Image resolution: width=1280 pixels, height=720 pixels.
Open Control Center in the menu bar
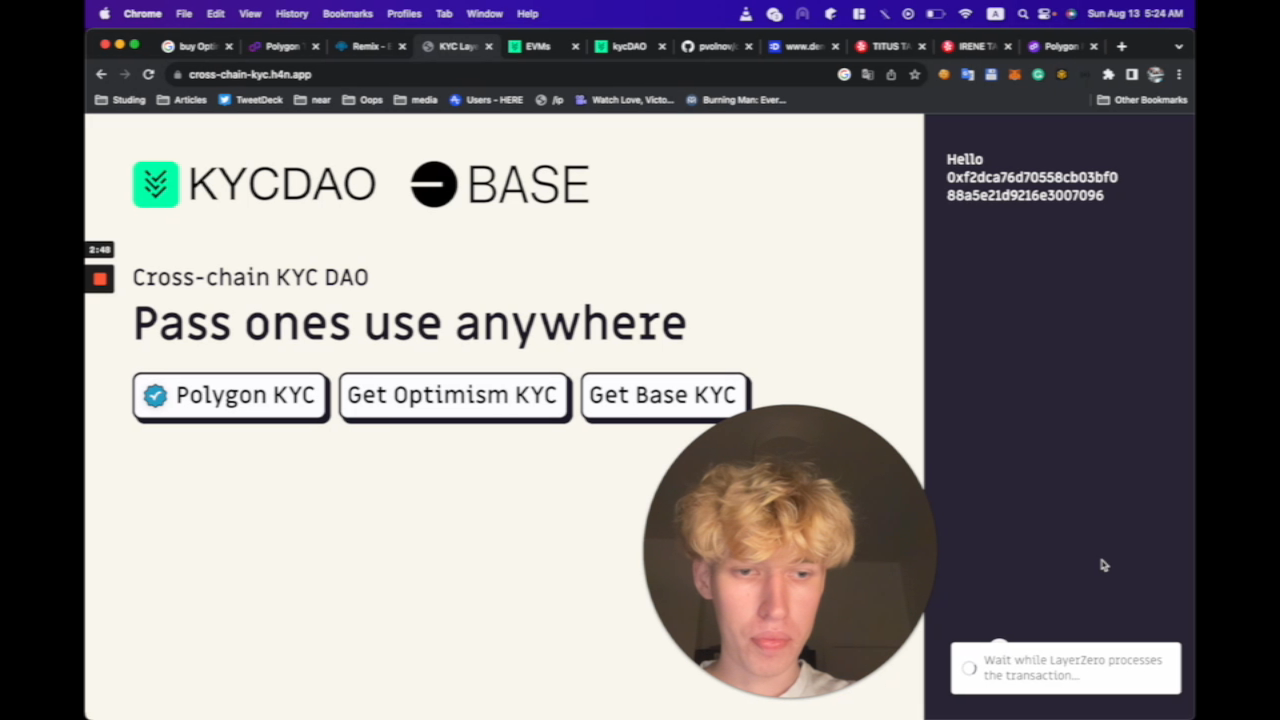[x=1046, y=14]
